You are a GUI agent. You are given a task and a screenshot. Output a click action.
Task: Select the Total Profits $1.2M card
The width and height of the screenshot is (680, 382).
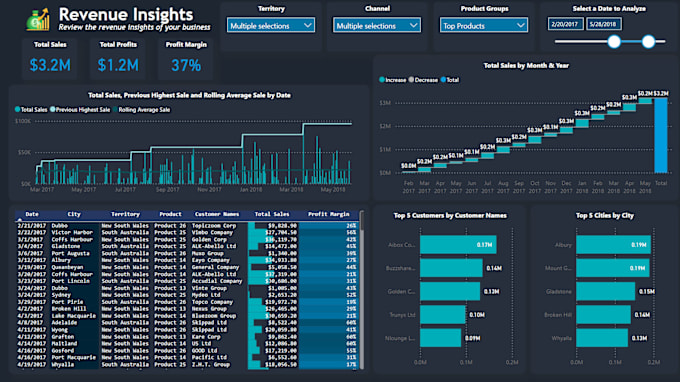point(118,59)
